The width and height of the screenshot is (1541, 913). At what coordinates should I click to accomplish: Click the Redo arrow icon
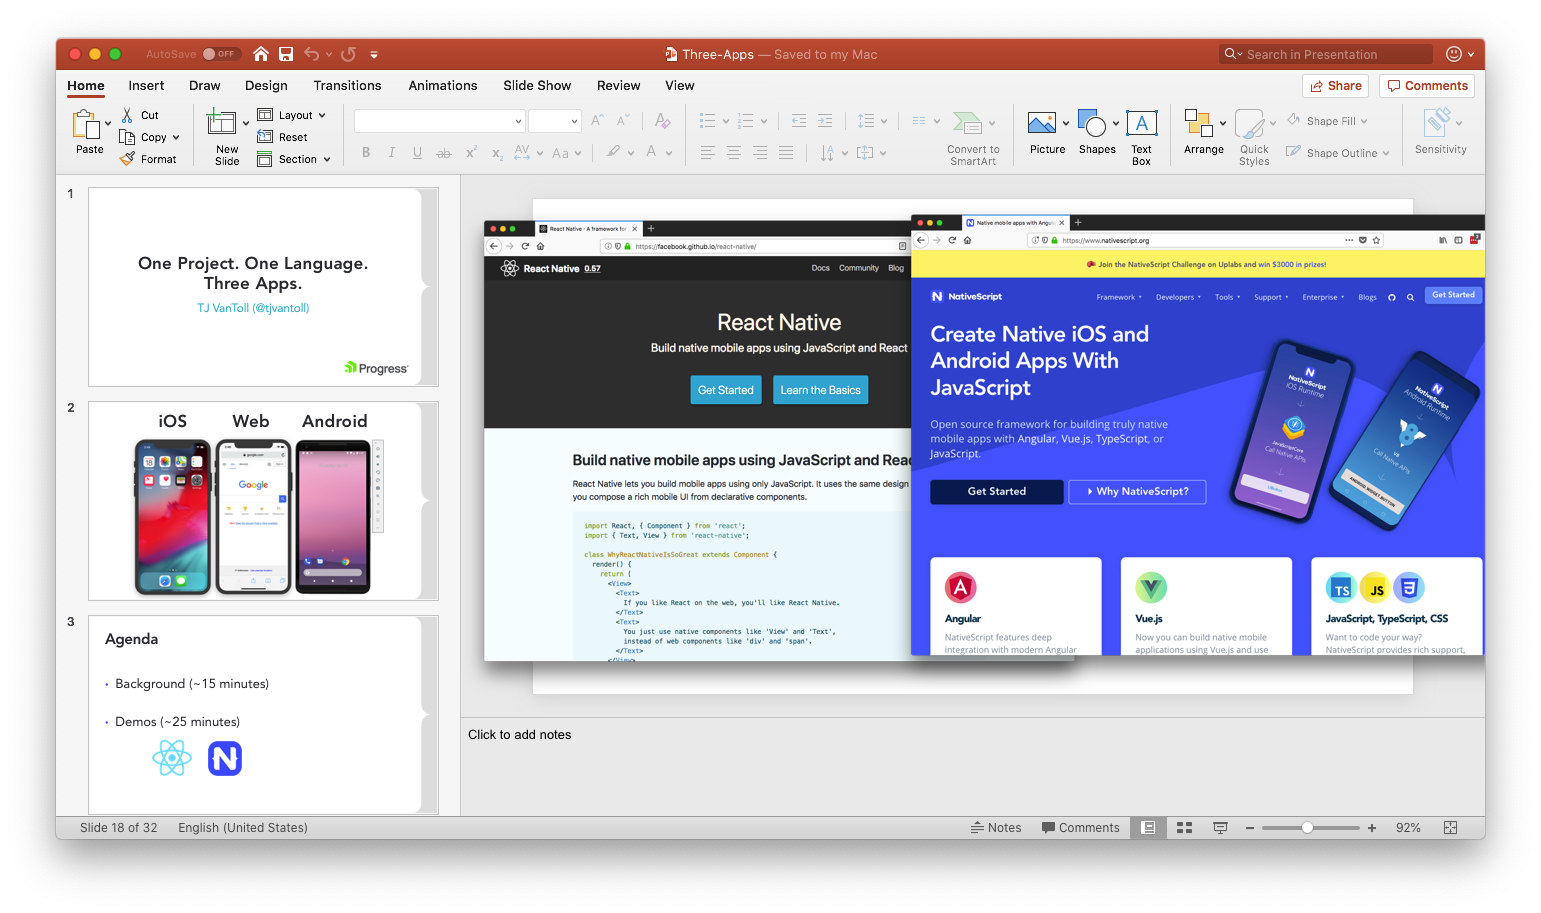(348, 54)
